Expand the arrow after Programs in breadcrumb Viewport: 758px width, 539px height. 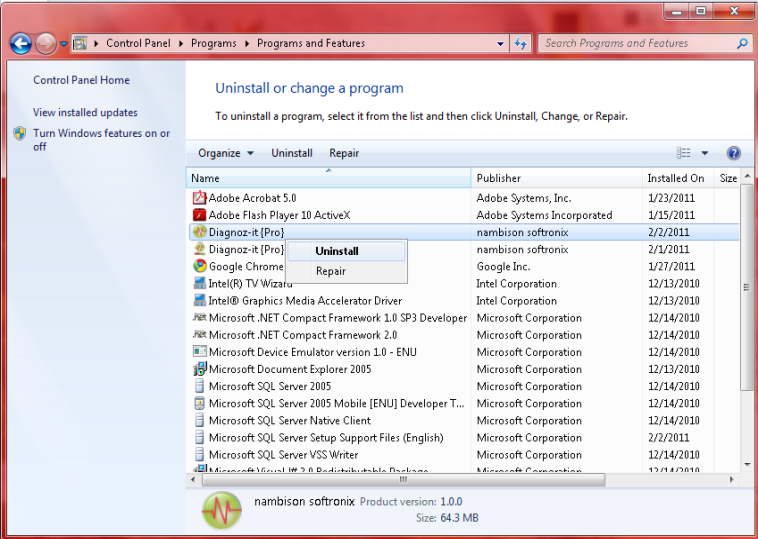(x=247, y=44)
